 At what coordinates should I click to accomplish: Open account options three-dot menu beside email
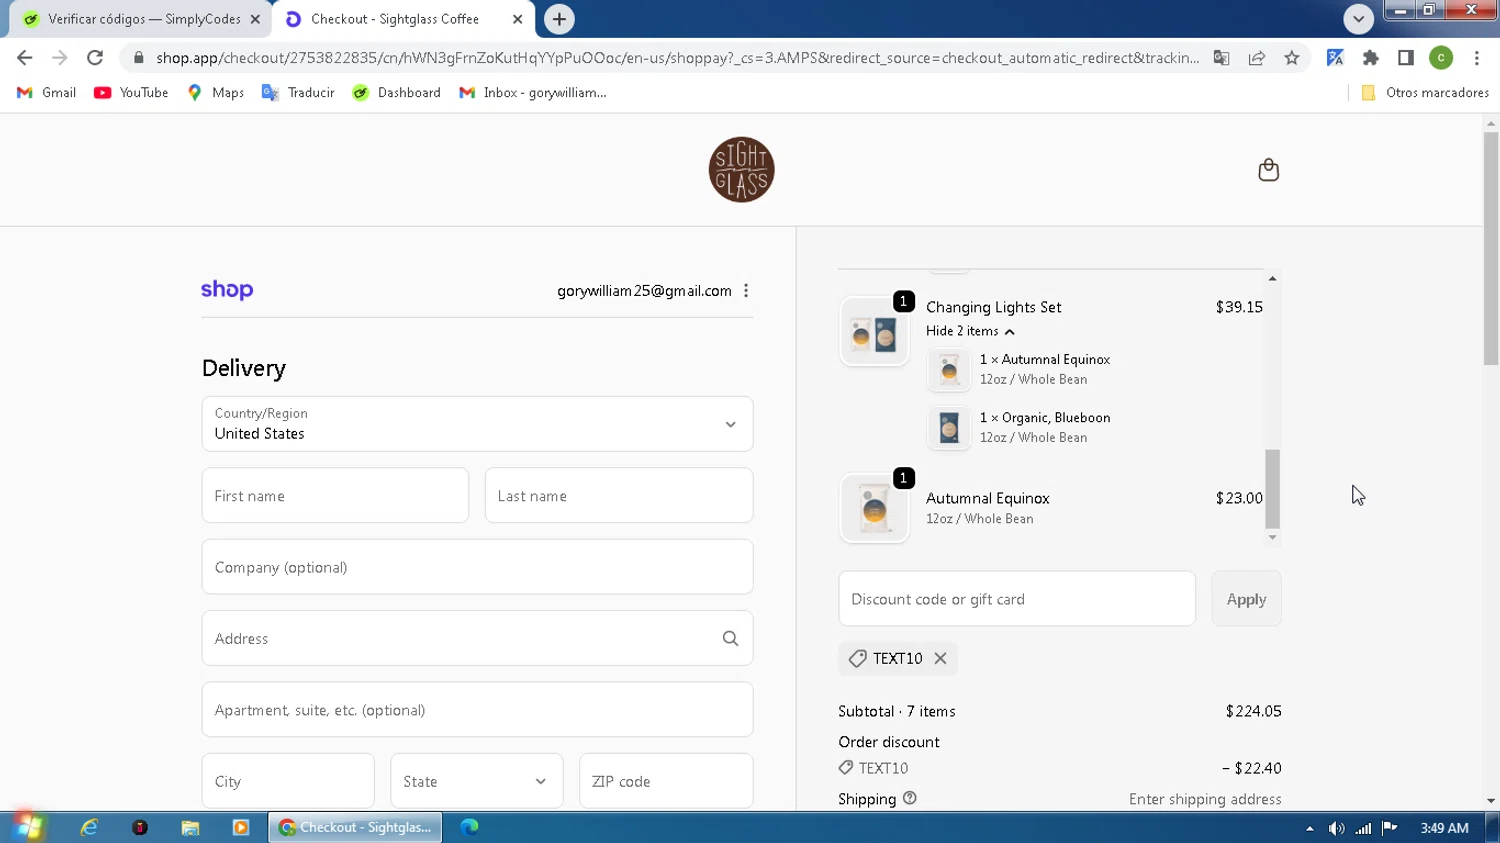(x=746, y=291)
